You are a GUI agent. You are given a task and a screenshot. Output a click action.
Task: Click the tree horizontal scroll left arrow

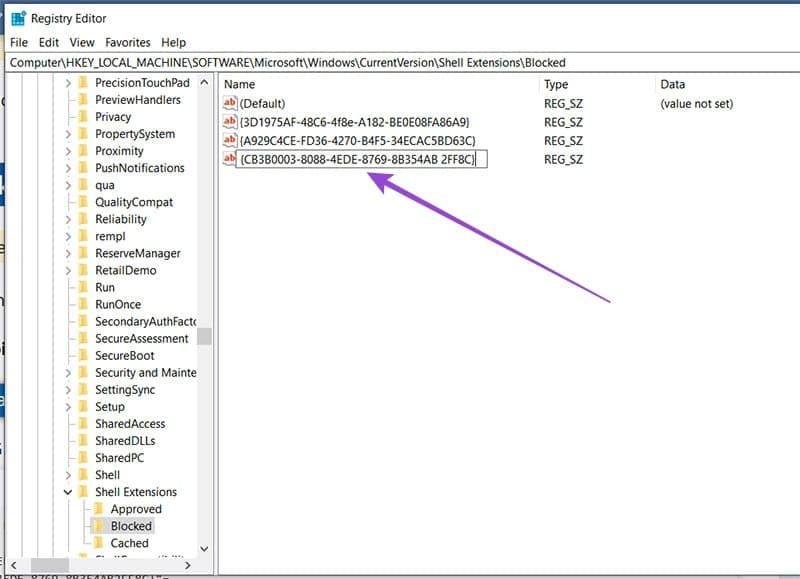pyautogui.click(x=14, y=565)
